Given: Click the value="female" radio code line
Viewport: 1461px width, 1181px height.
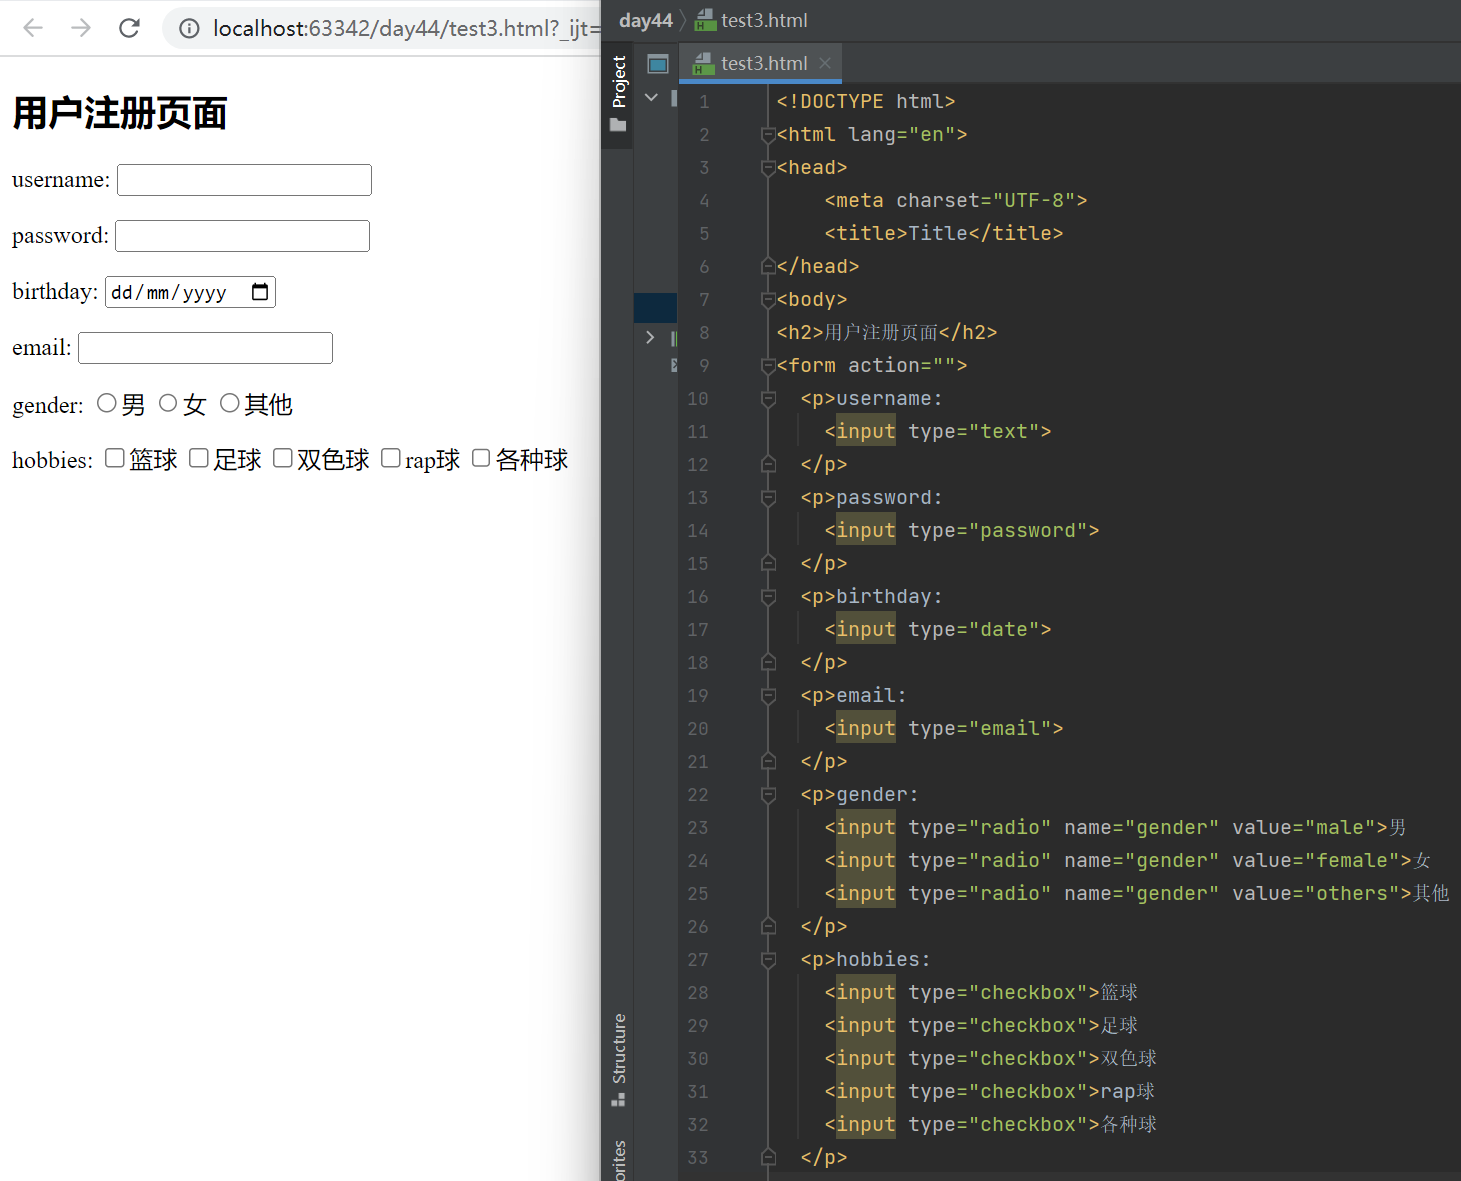Looking at the screenshot, I should click(x=1128, y=861).
